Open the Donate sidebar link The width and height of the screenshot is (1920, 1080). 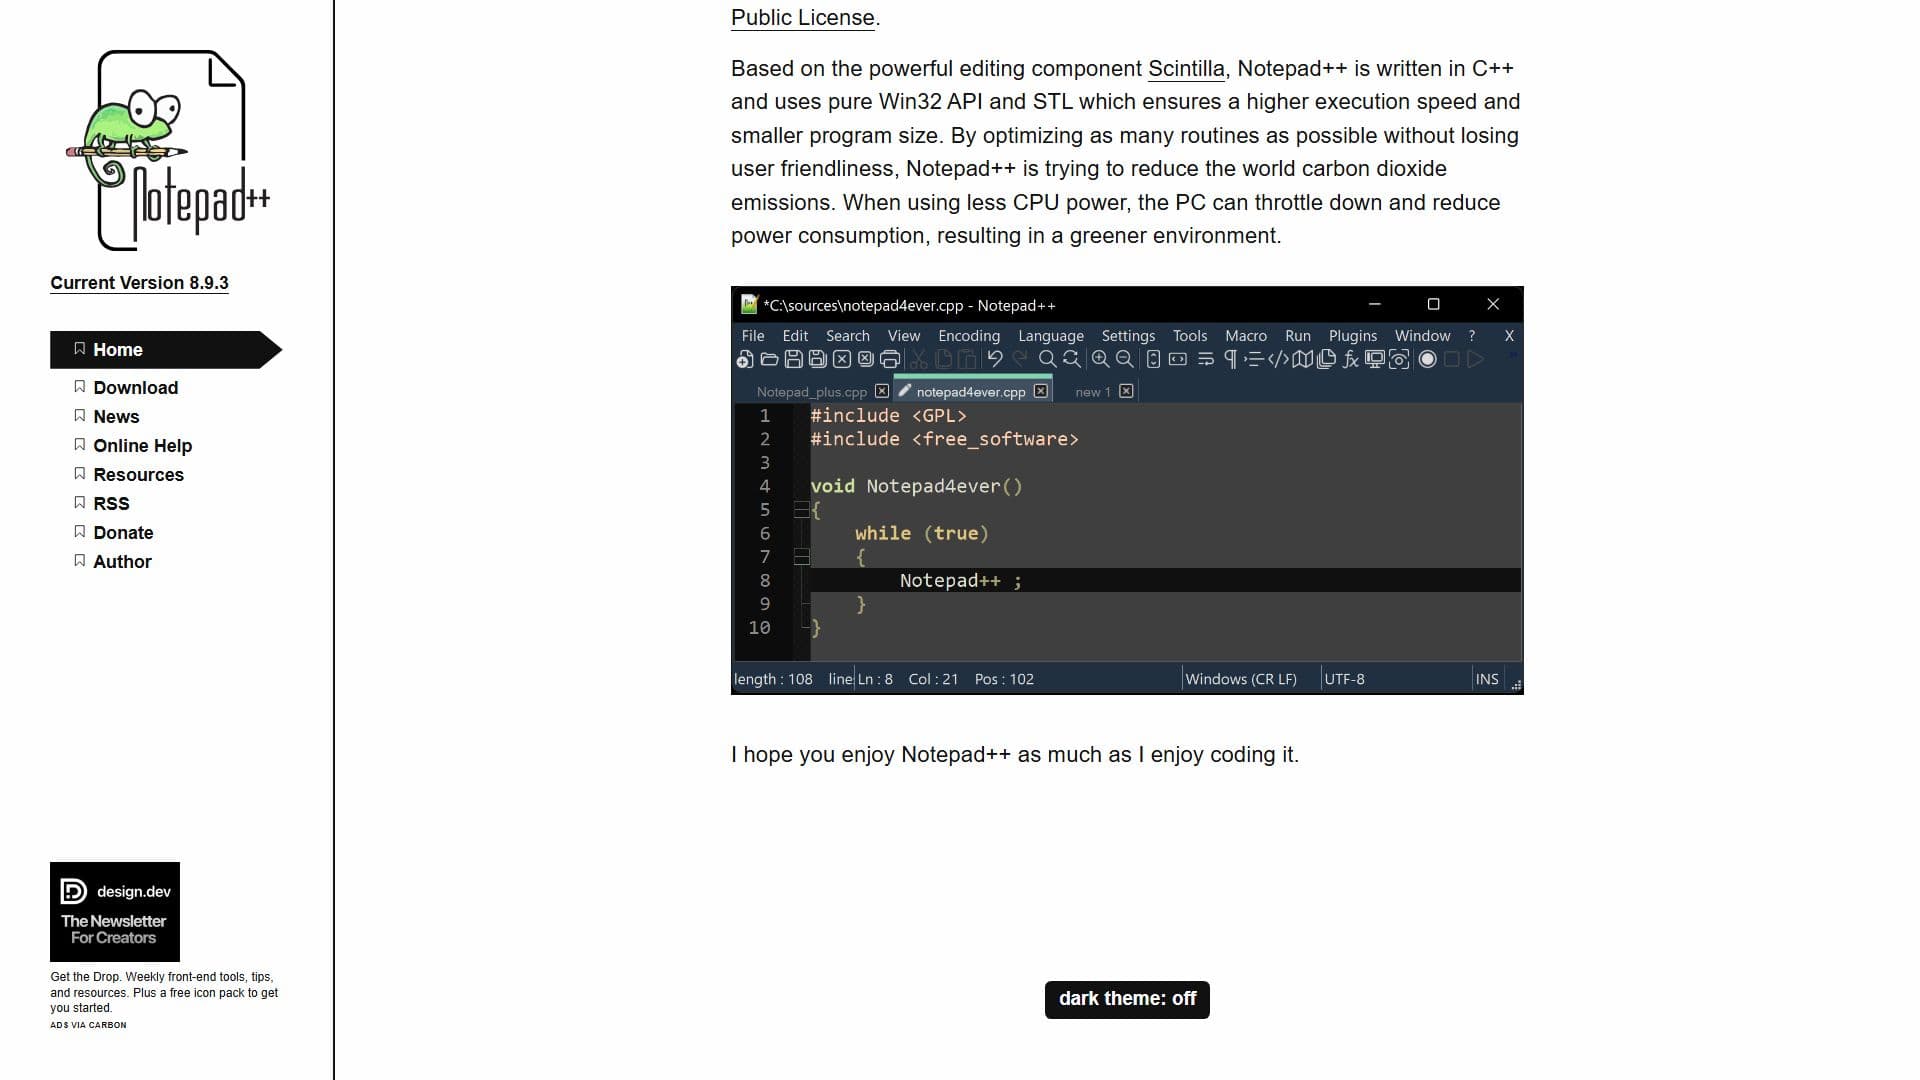click(x=123, y=533)
